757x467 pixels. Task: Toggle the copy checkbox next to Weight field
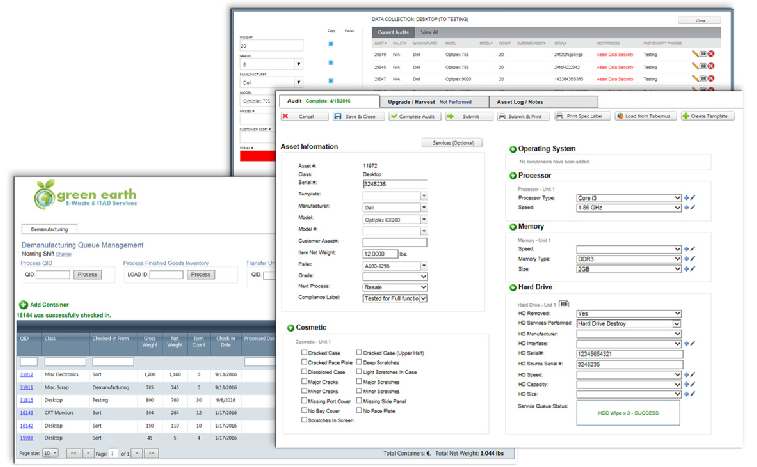click(331, 44)
